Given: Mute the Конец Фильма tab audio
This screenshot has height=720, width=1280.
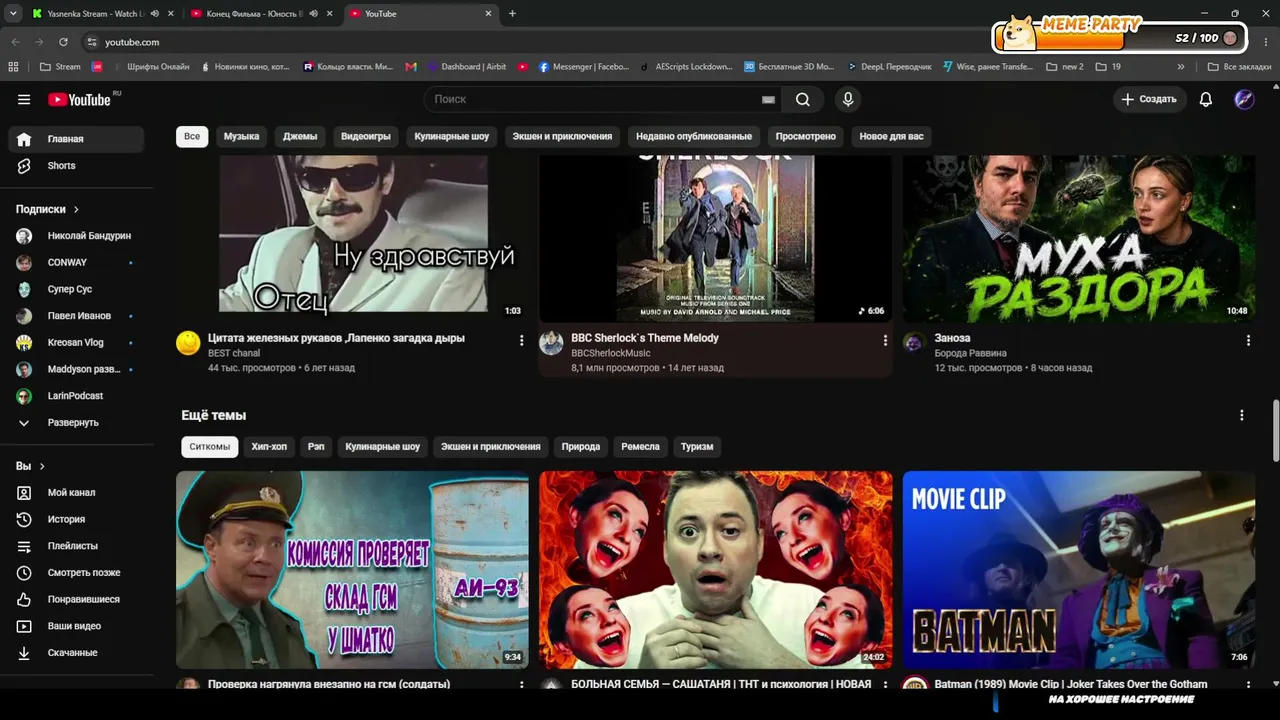Looking at the screenshot, I should tap(313, 14).
